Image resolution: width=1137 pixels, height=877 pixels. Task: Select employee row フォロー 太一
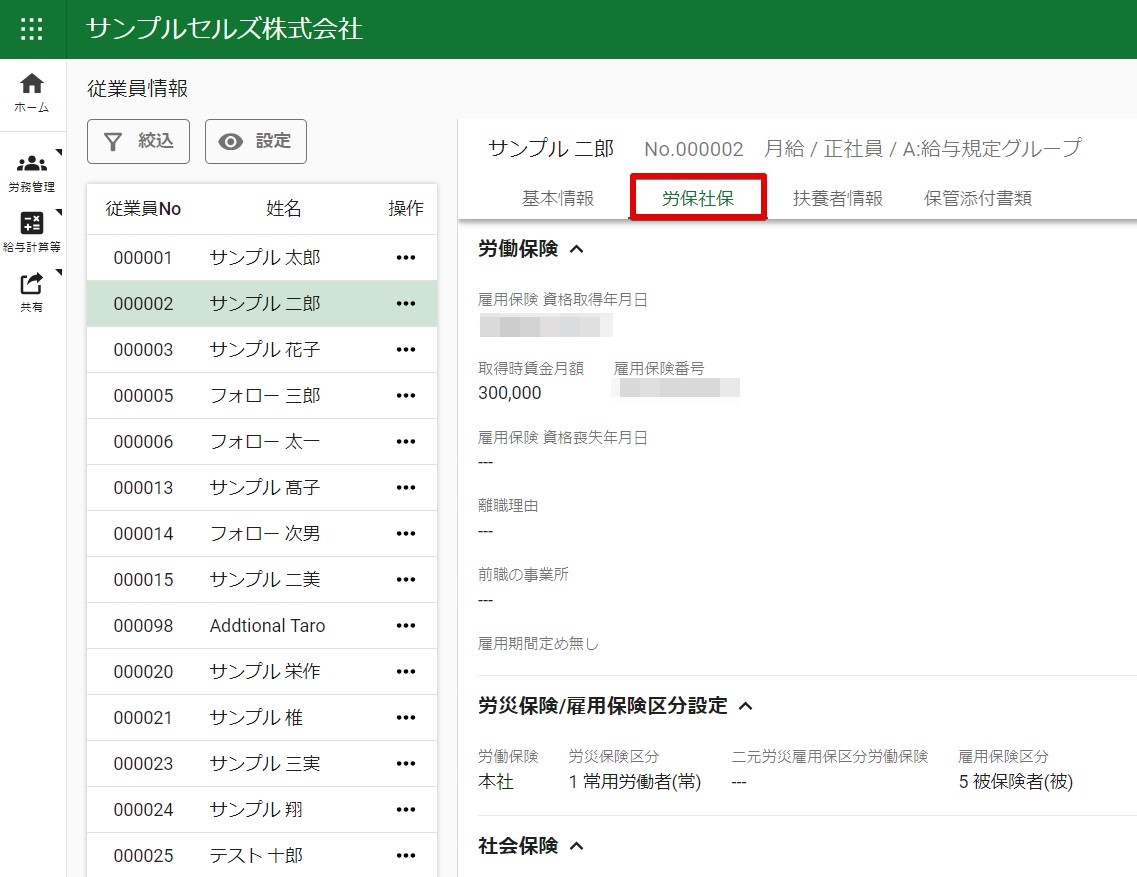(x=262, y=442)
